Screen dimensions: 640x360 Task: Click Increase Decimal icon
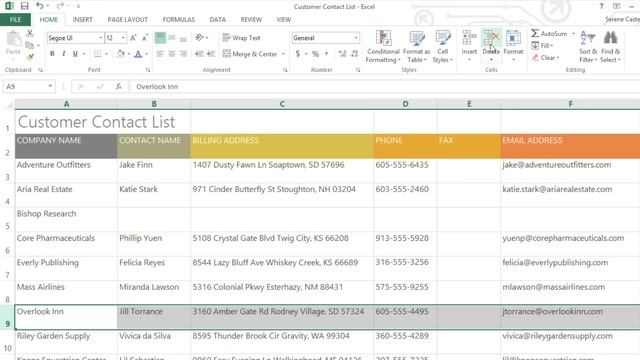[x=342, y=54]
